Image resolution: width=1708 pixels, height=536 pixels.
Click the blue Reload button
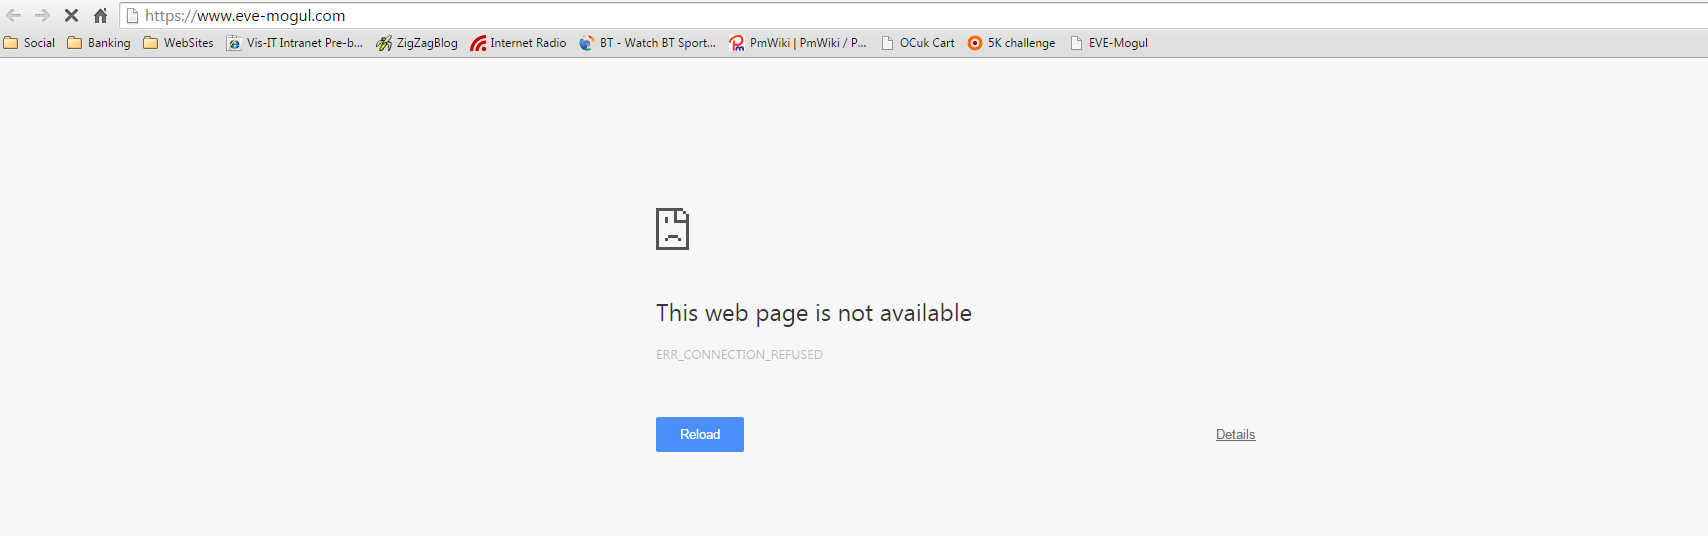(700, 434)
